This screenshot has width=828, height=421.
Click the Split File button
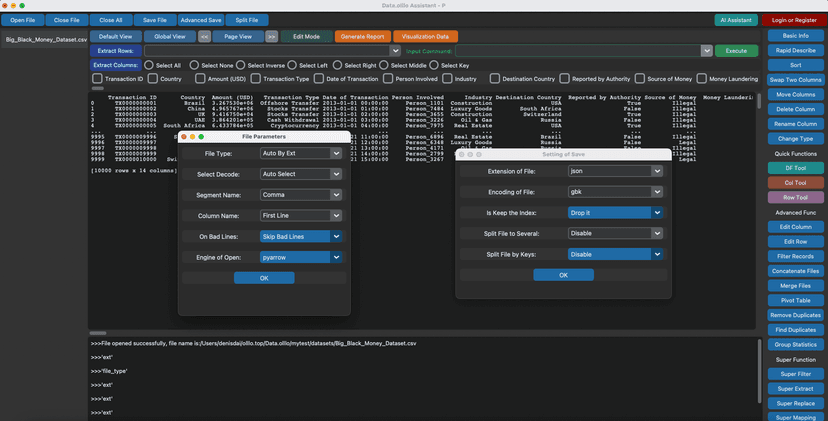(x=247, y=20)
